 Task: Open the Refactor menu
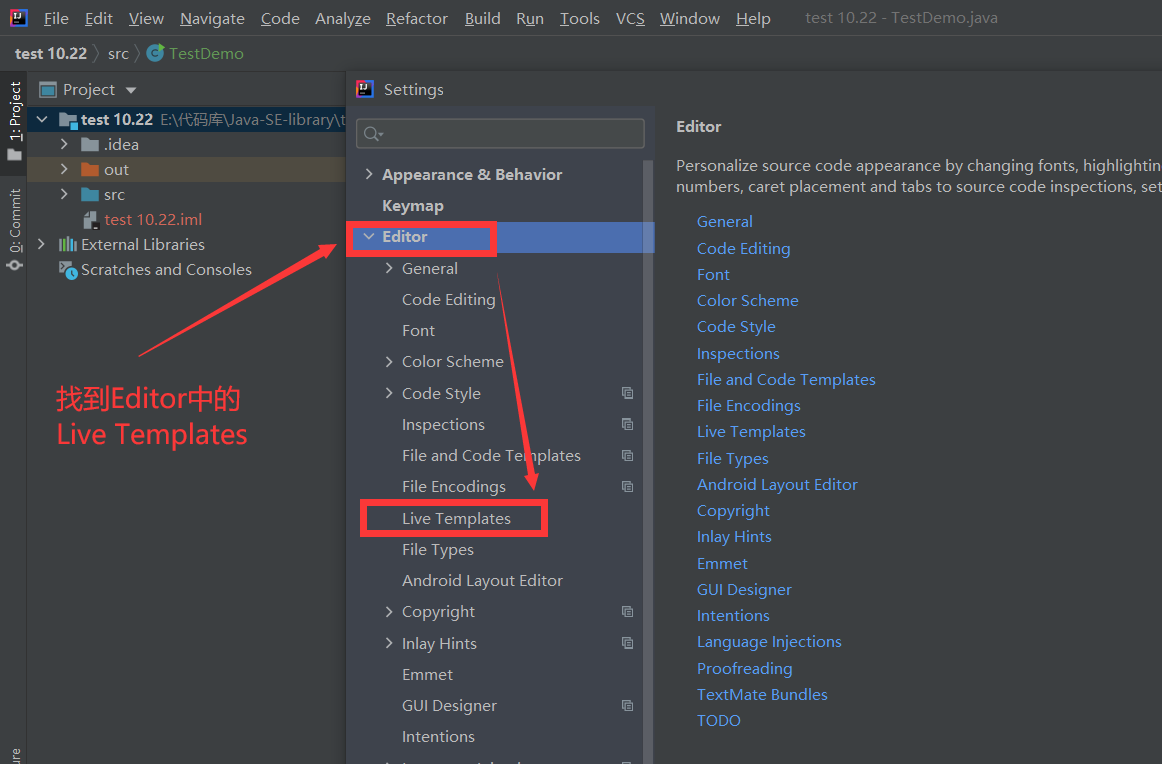tap(416, 19)
